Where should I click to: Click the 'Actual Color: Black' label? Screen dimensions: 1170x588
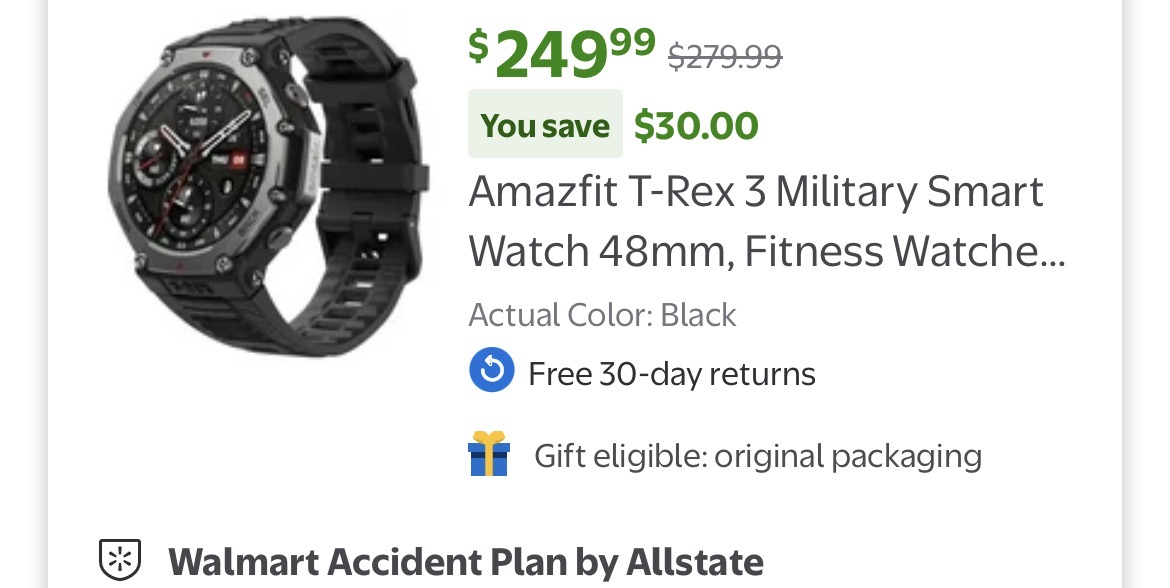tap(602, 315)
